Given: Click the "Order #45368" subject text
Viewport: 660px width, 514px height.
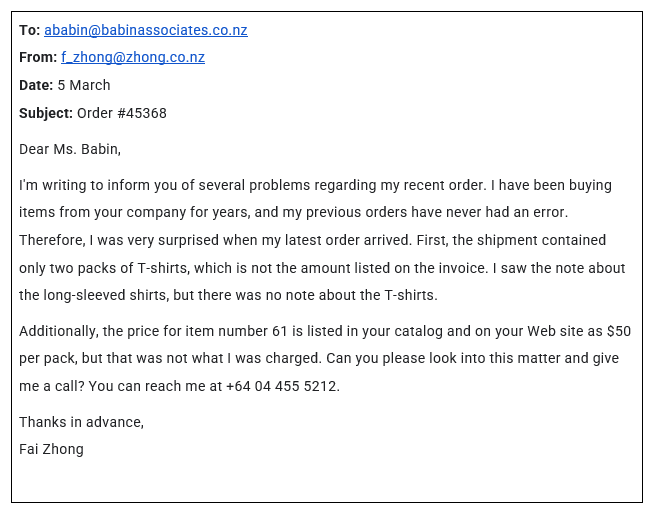Looking at the screenshot, I should coord(122,113).
